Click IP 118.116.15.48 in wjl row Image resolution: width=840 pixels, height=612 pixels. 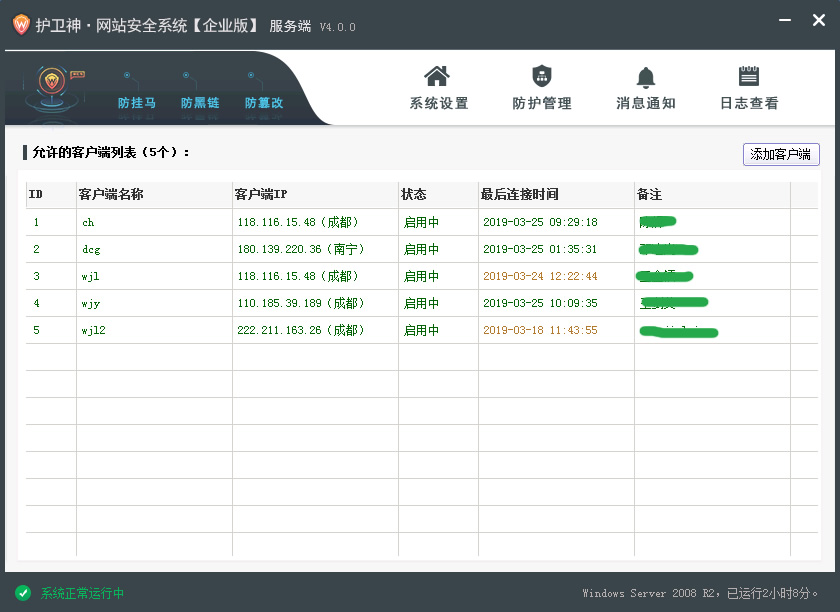pyautogui.click(x=298, y=276)
